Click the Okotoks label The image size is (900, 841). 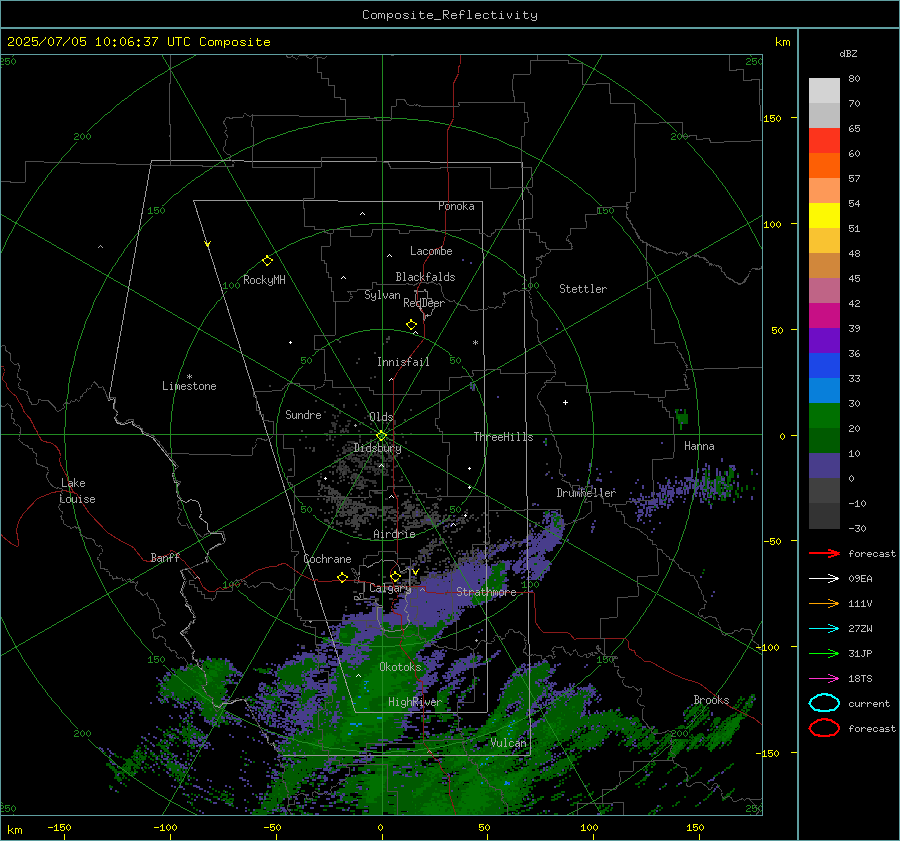tap(400, 667)
